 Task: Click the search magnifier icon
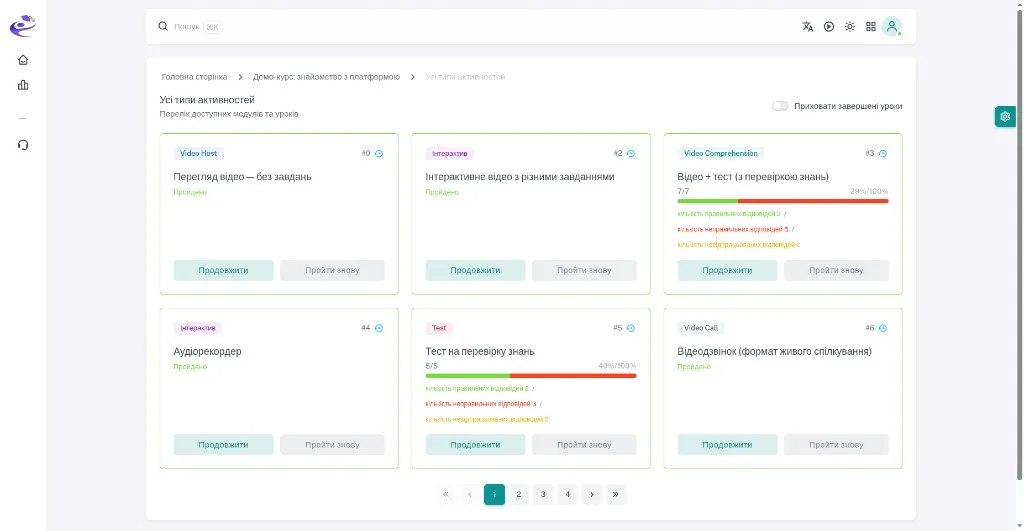[x=163, y=26]
